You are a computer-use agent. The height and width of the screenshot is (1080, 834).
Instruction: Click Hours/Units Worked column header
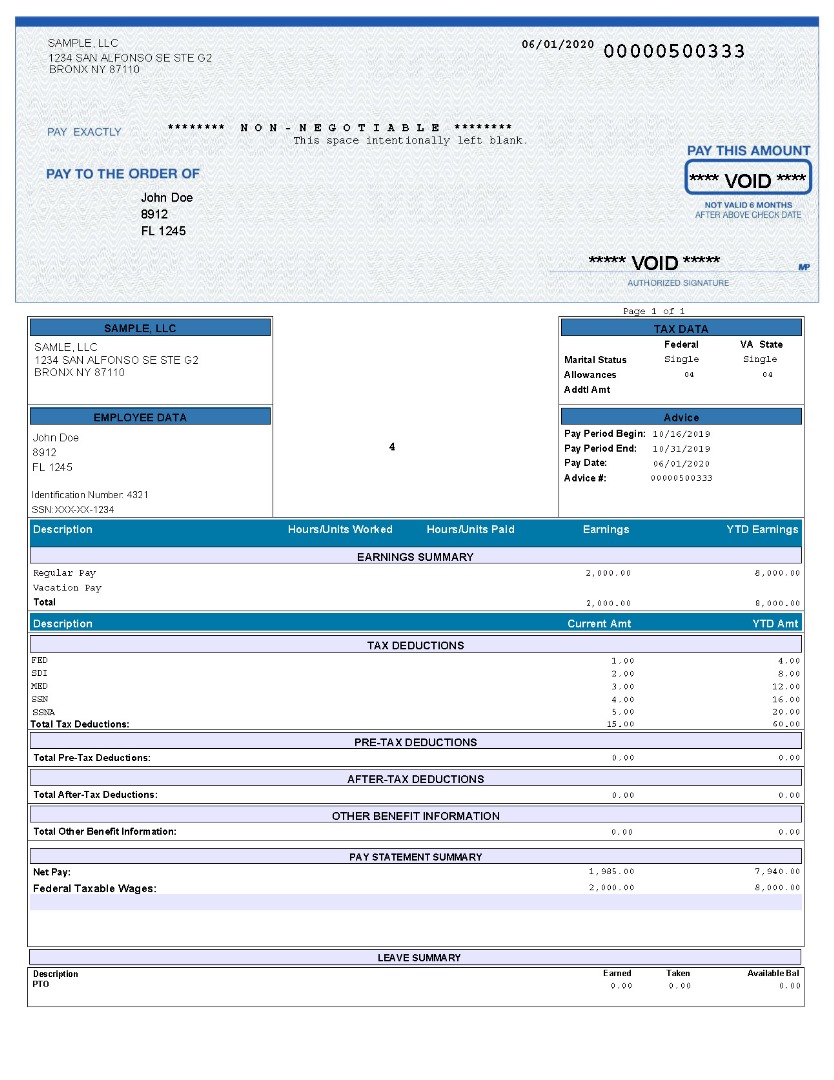tap(340, 529)
